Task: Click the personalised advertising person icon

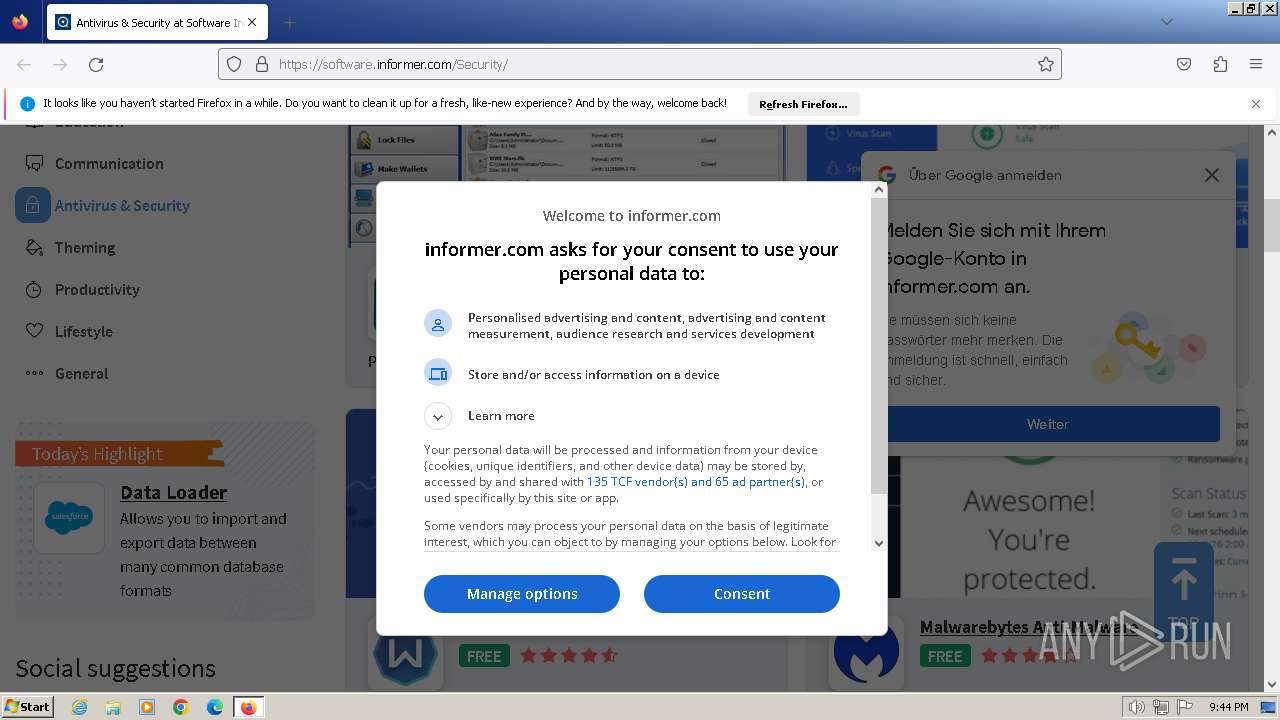Action: tap(438, 324)
